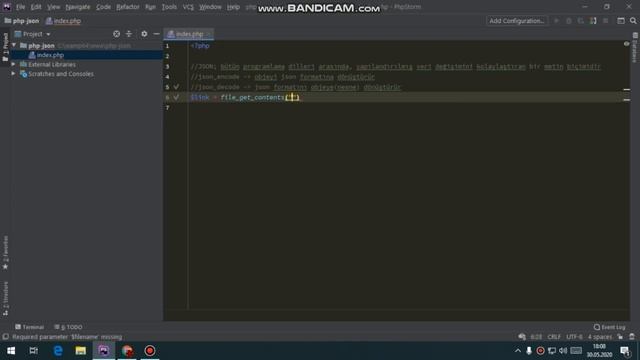Click the Run play icon in toolbar
640x360 pixels.
tap(556, 21)
